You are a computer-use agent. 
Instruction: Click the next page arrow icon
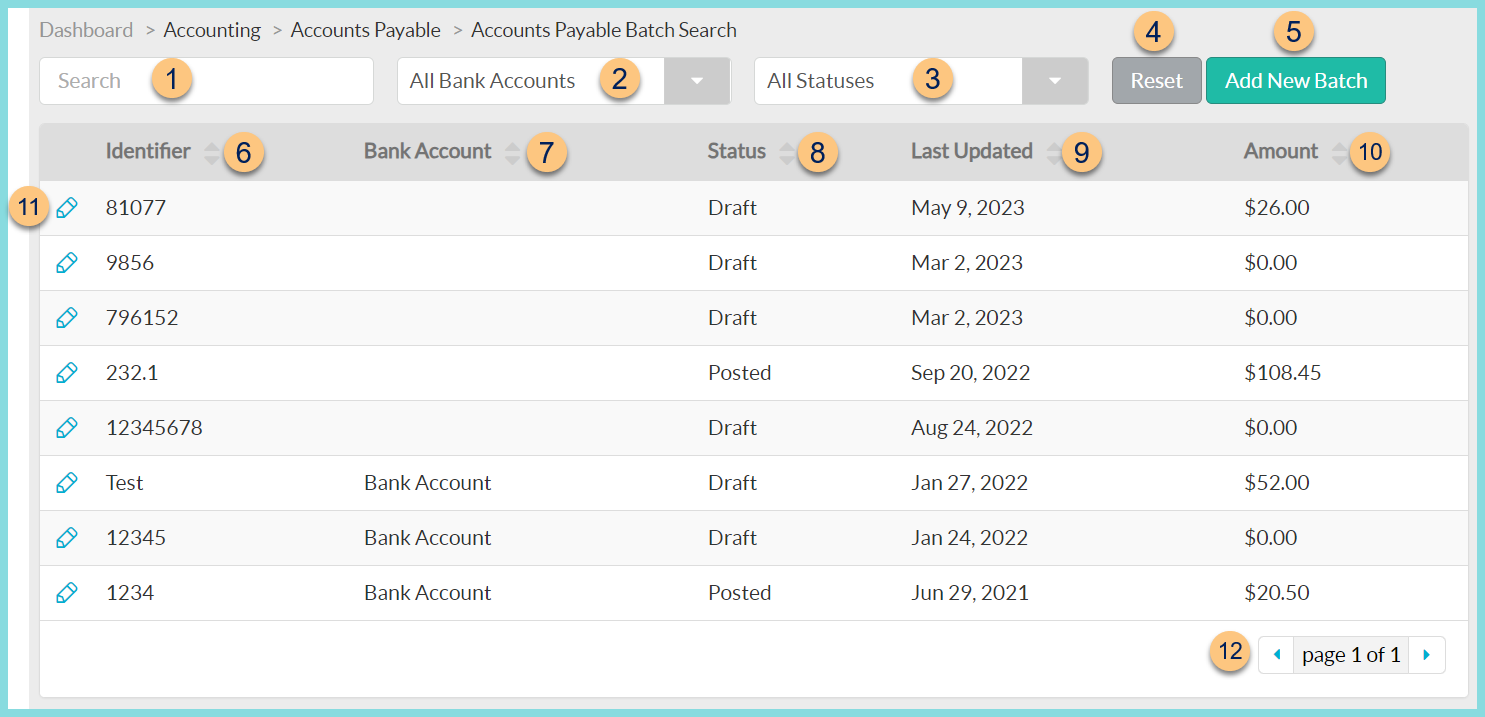pyautogui.click(x=1426, y=654)
